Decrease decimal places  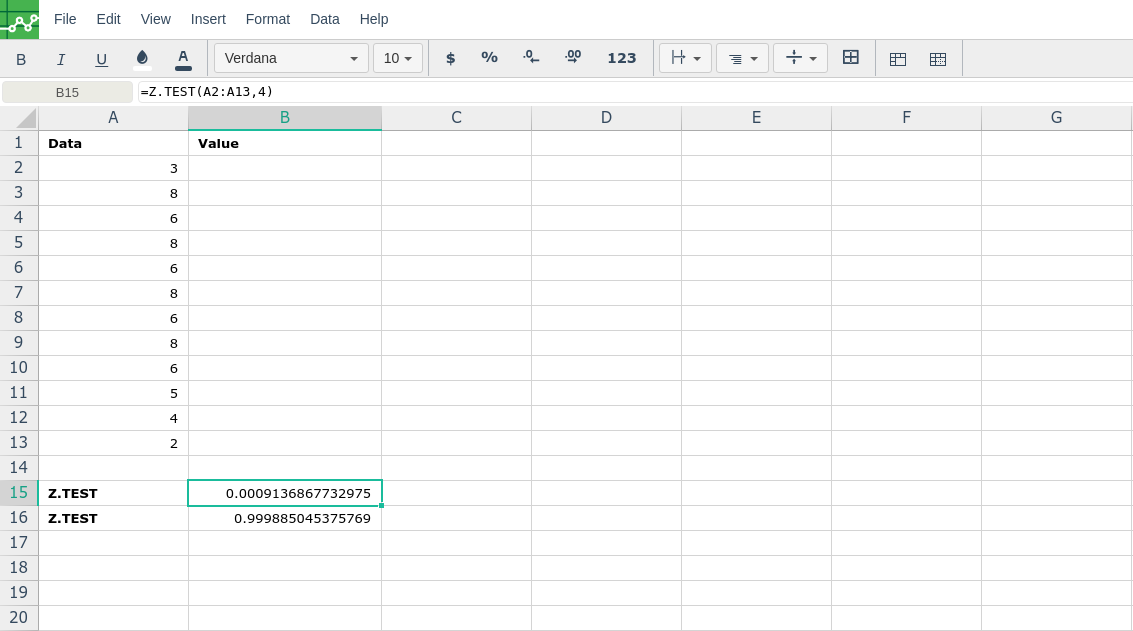[531, 58]
